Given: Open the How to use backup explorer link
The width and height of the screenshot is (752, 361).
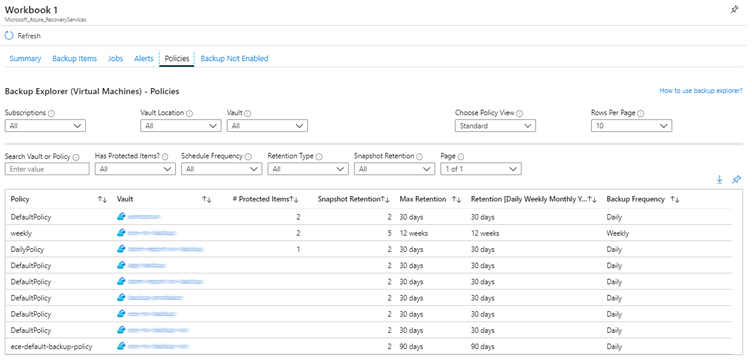Looking at the screenshot, I should [x=701, y=90].
